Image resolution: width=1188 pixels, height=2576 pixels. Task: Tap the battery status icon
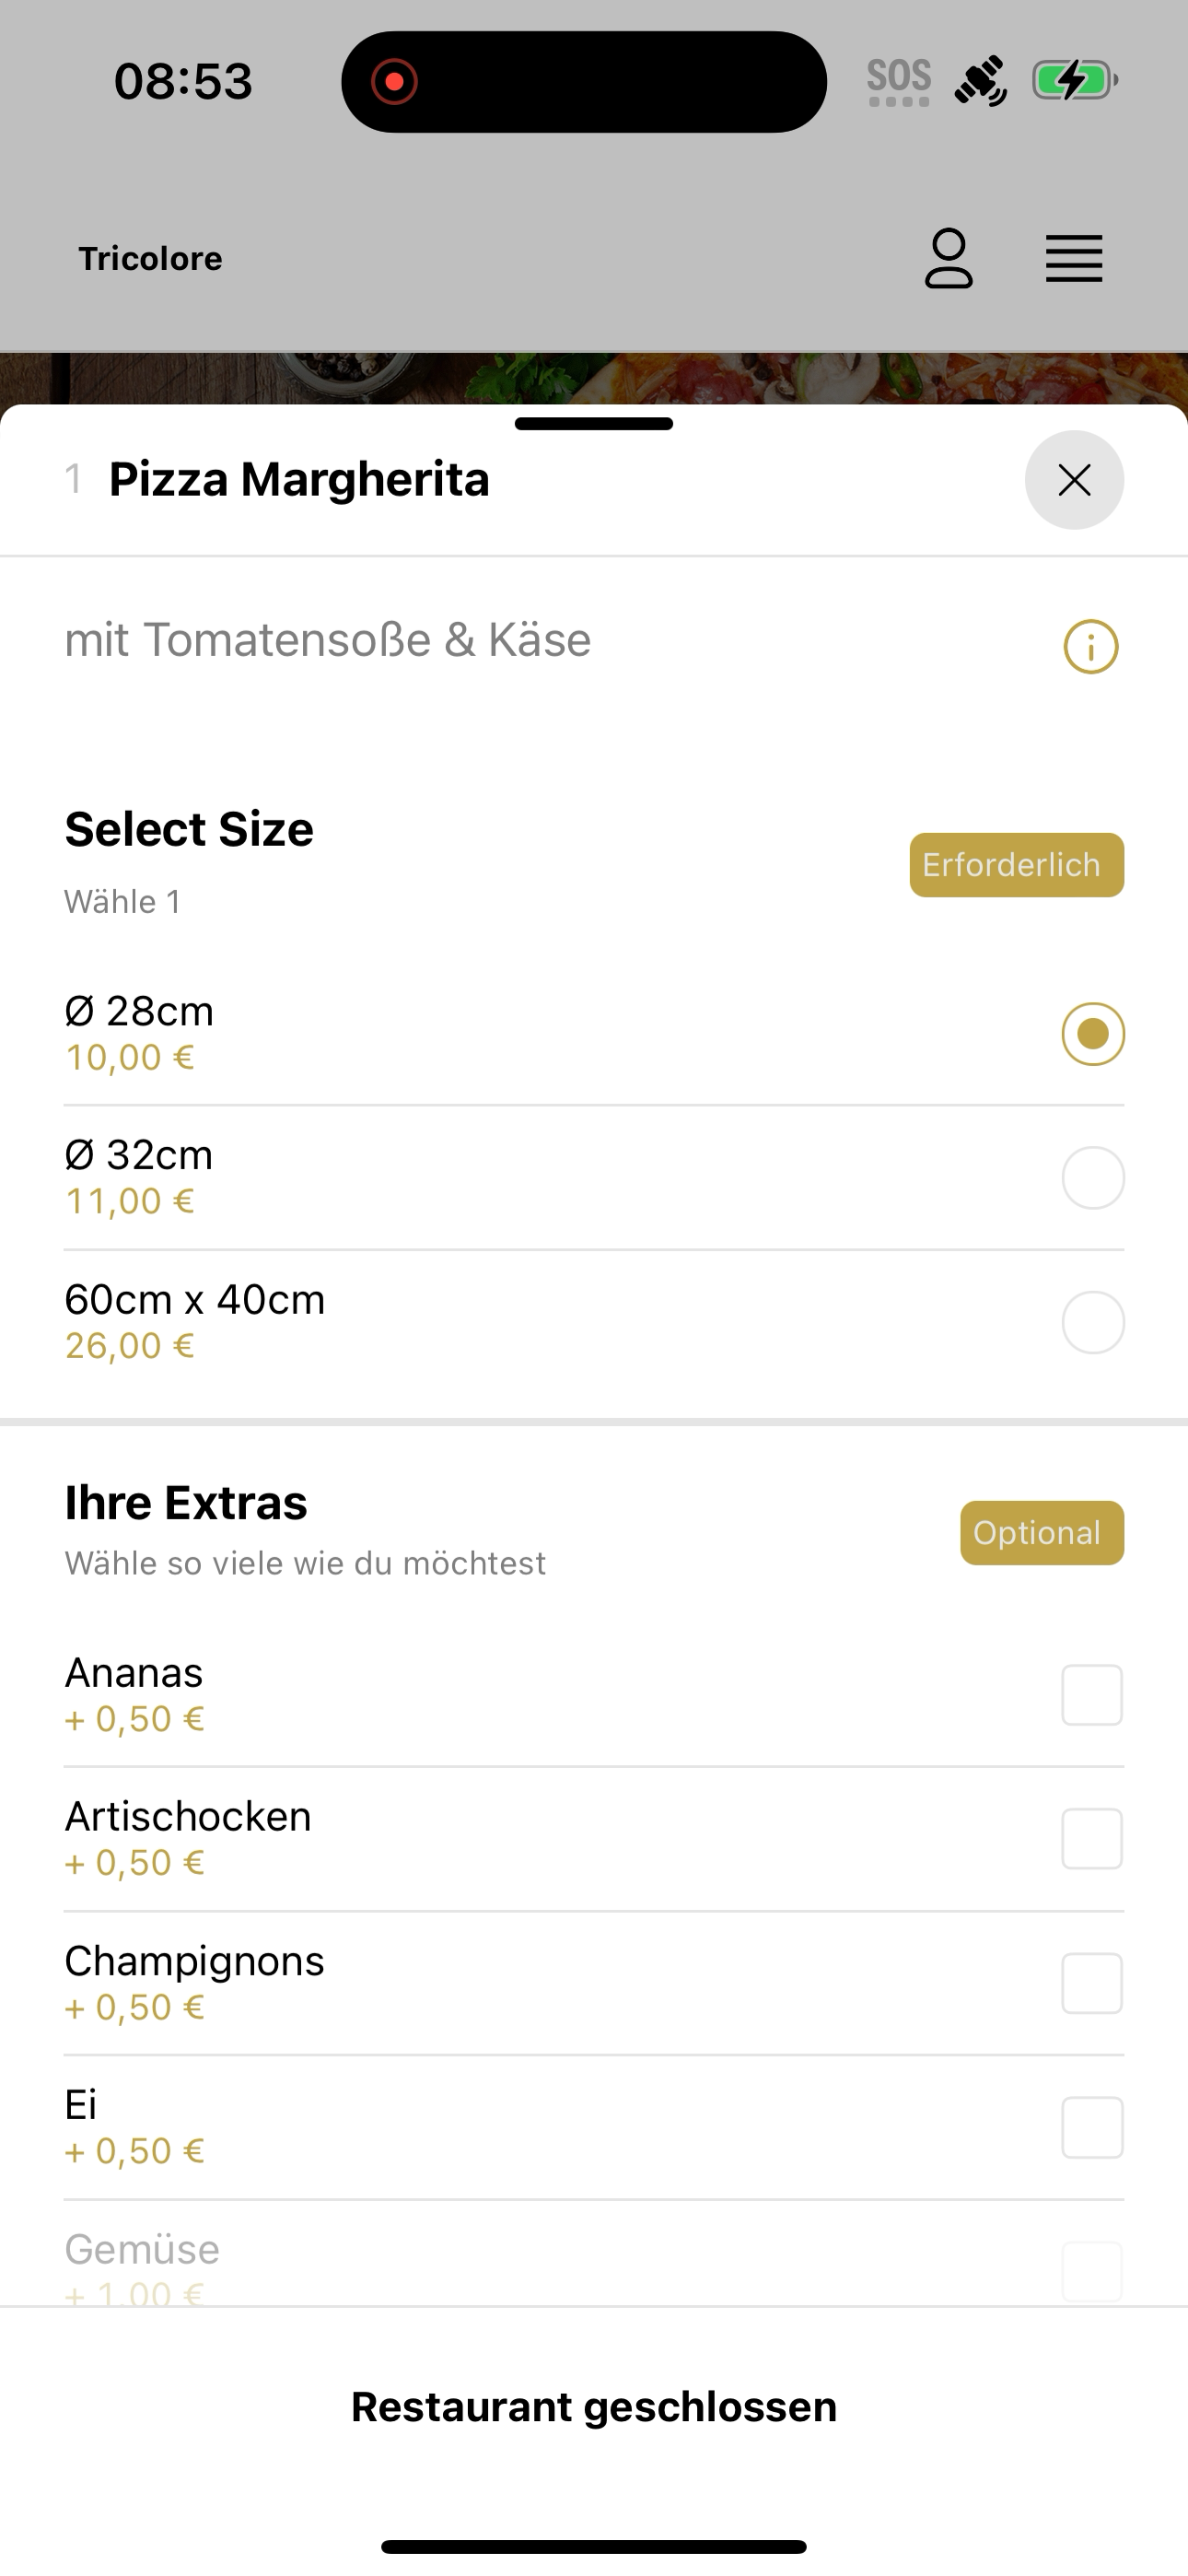coord(1075,80)
